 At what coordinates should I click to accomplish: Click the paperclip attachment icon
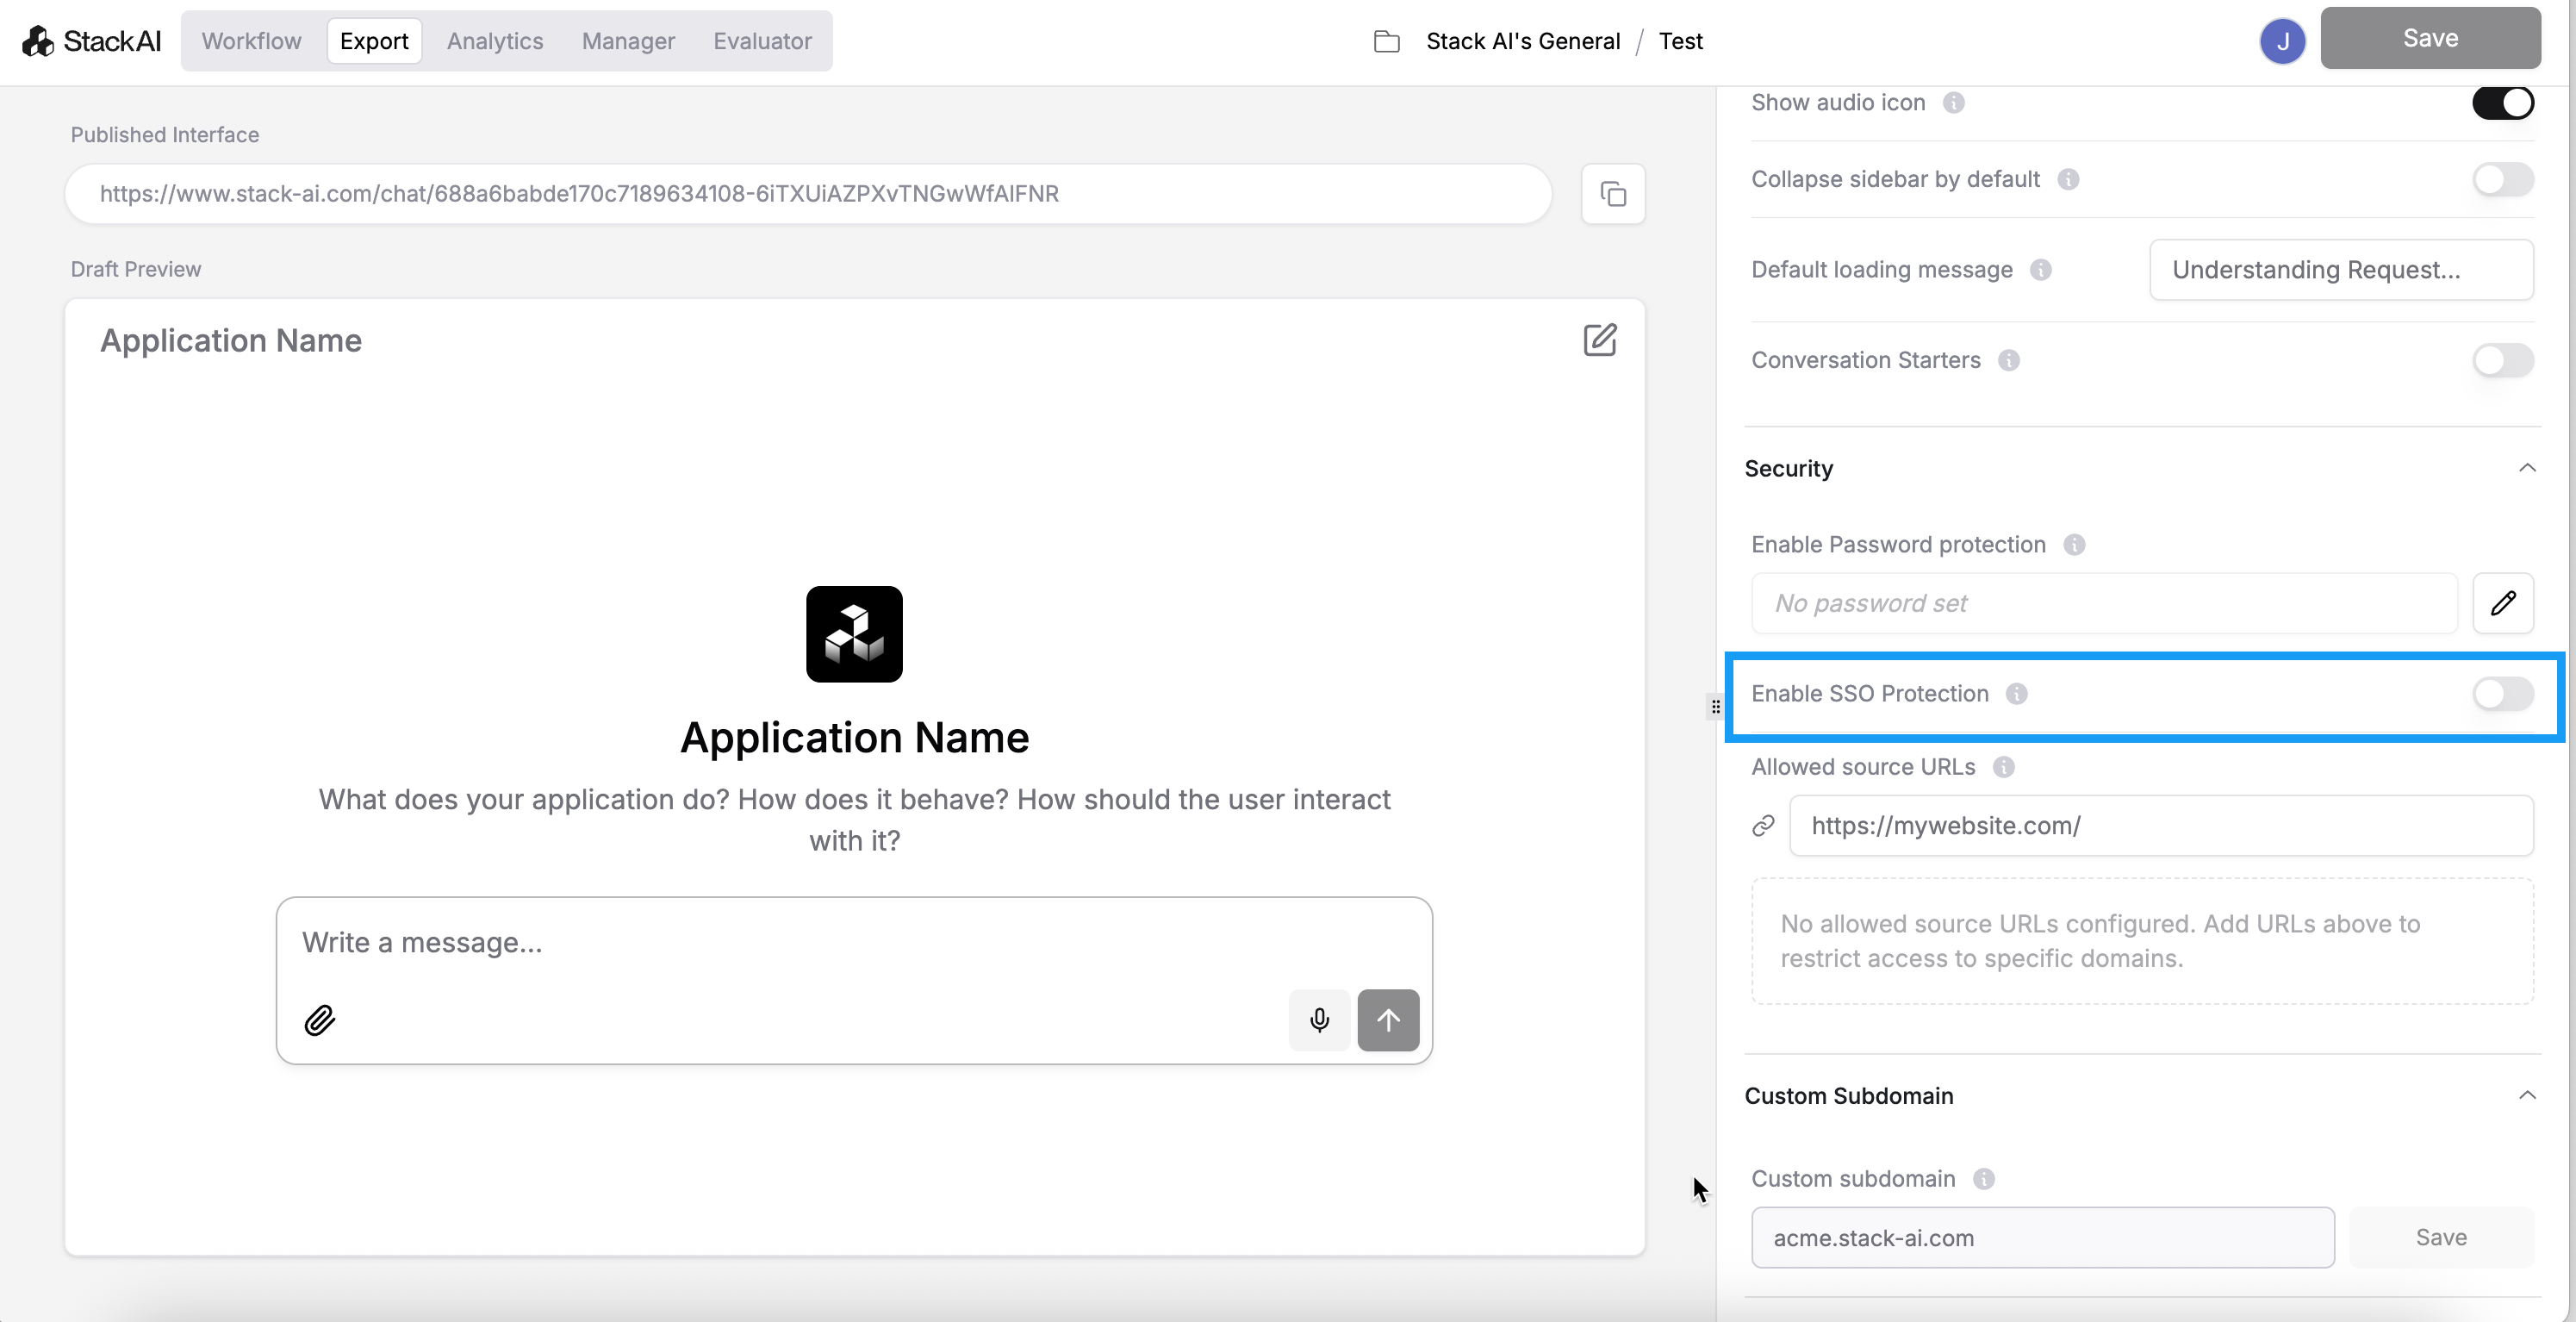[x=319, y=1020]
